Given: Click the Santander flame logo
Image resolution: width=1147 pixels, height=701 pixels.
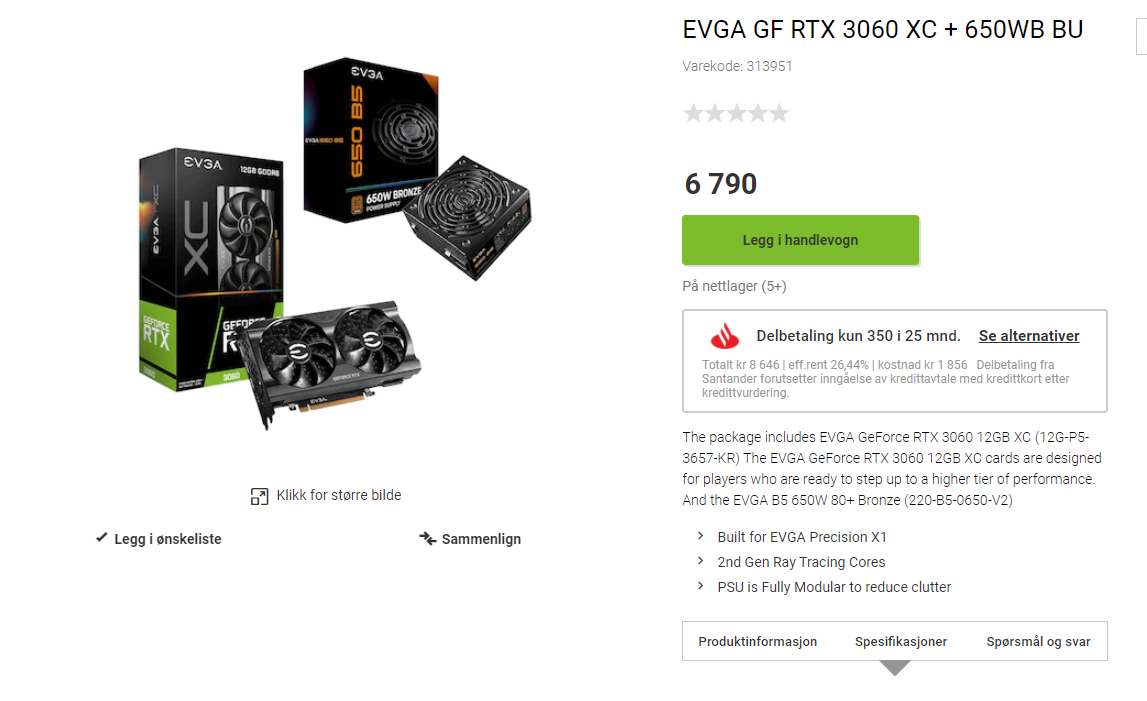Looking at the screenshot, I should click(725, 336).
